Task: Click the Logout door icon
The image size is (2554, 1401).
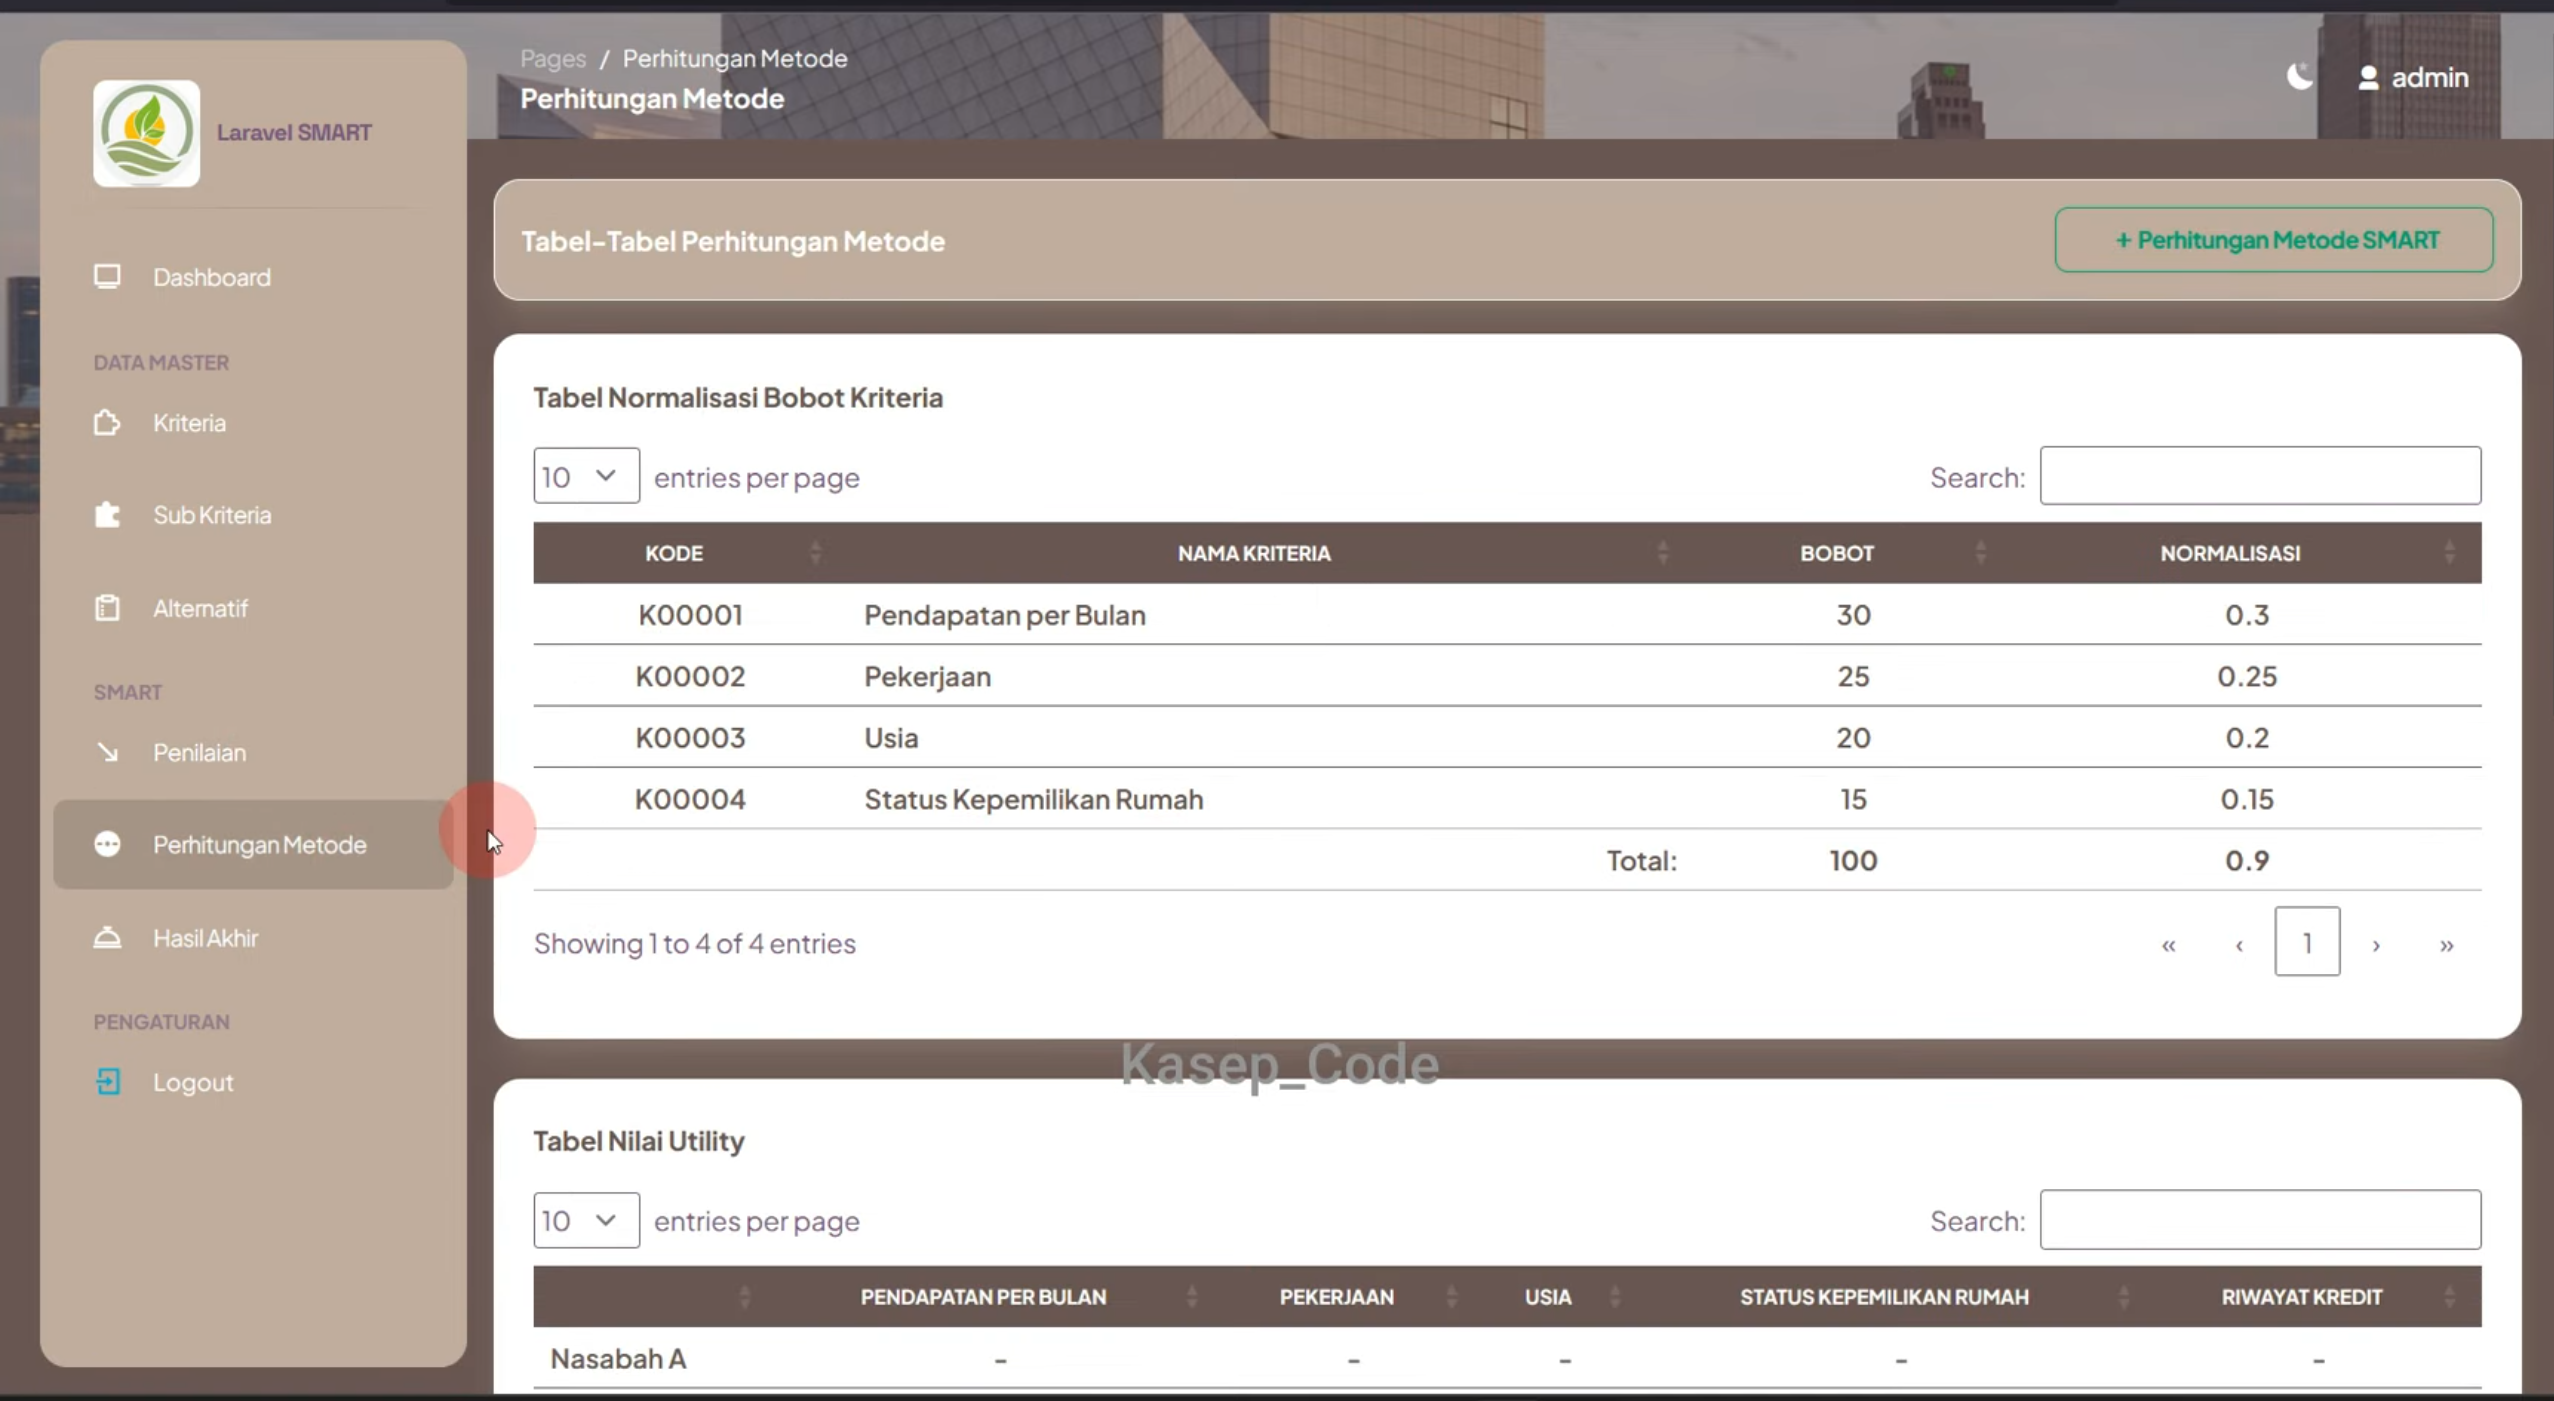Action: pos(107,1082)
